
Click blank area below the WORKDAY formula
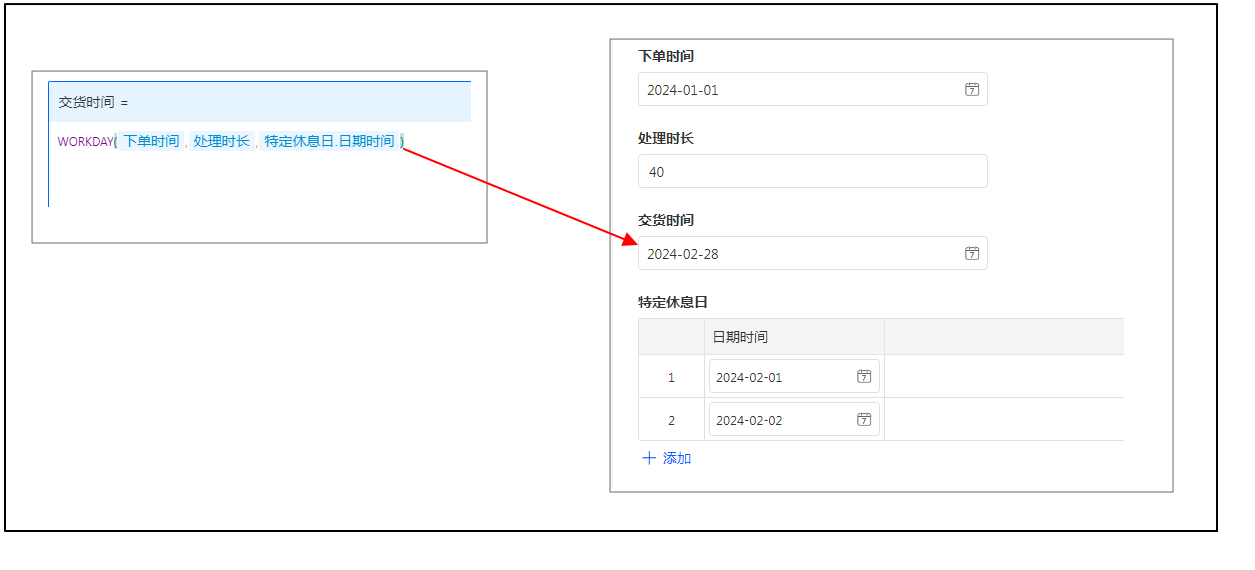point(260,180)
